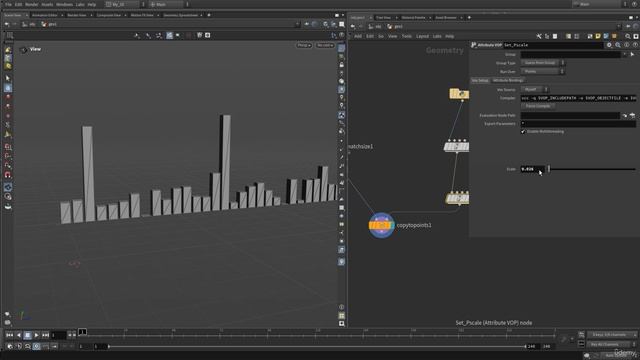This screenshot has height=360, width=640.
Task: Click the copytopoints1 node icon
Action: (x=381, y=225)
